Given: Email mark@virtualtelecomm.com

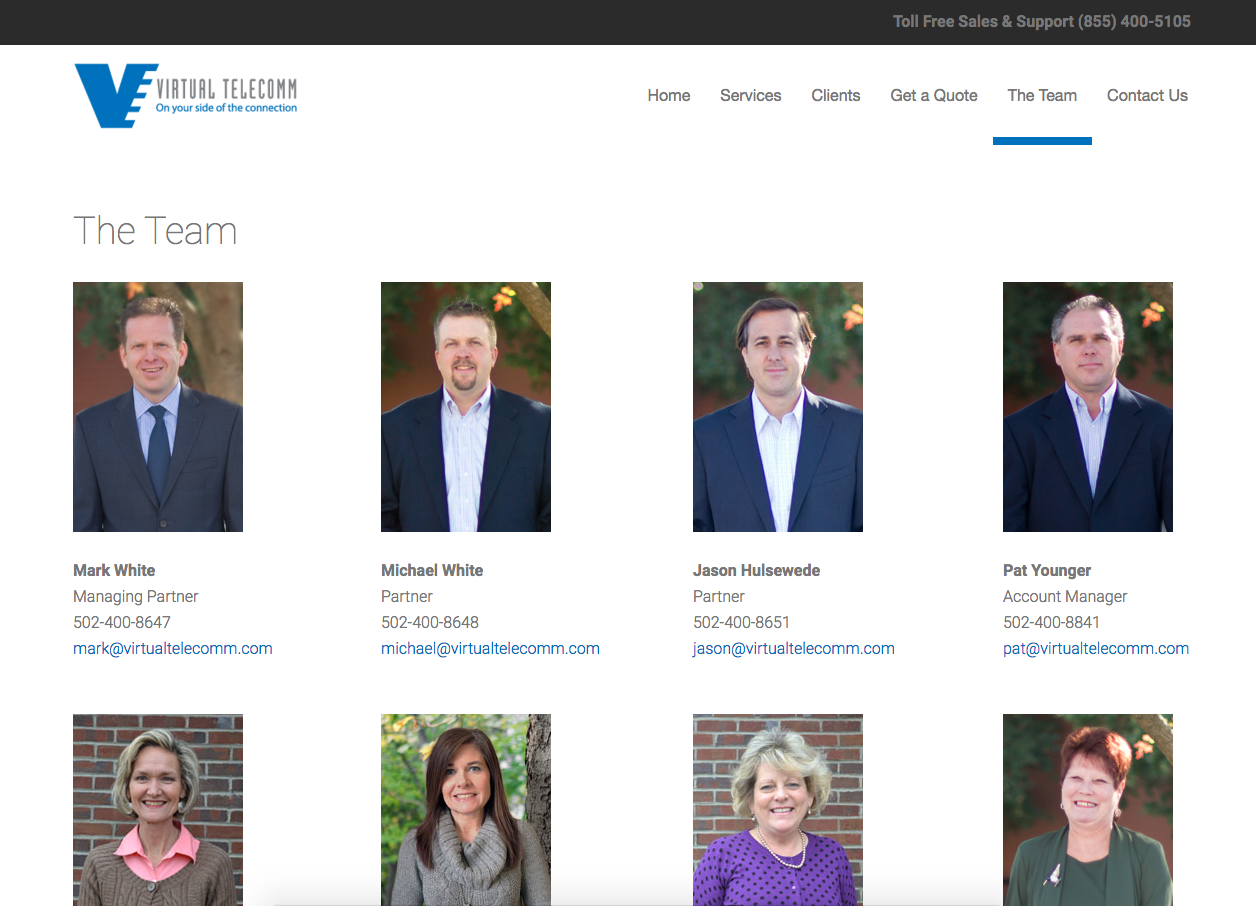Looking at the screenshot, I should [173, 648].
